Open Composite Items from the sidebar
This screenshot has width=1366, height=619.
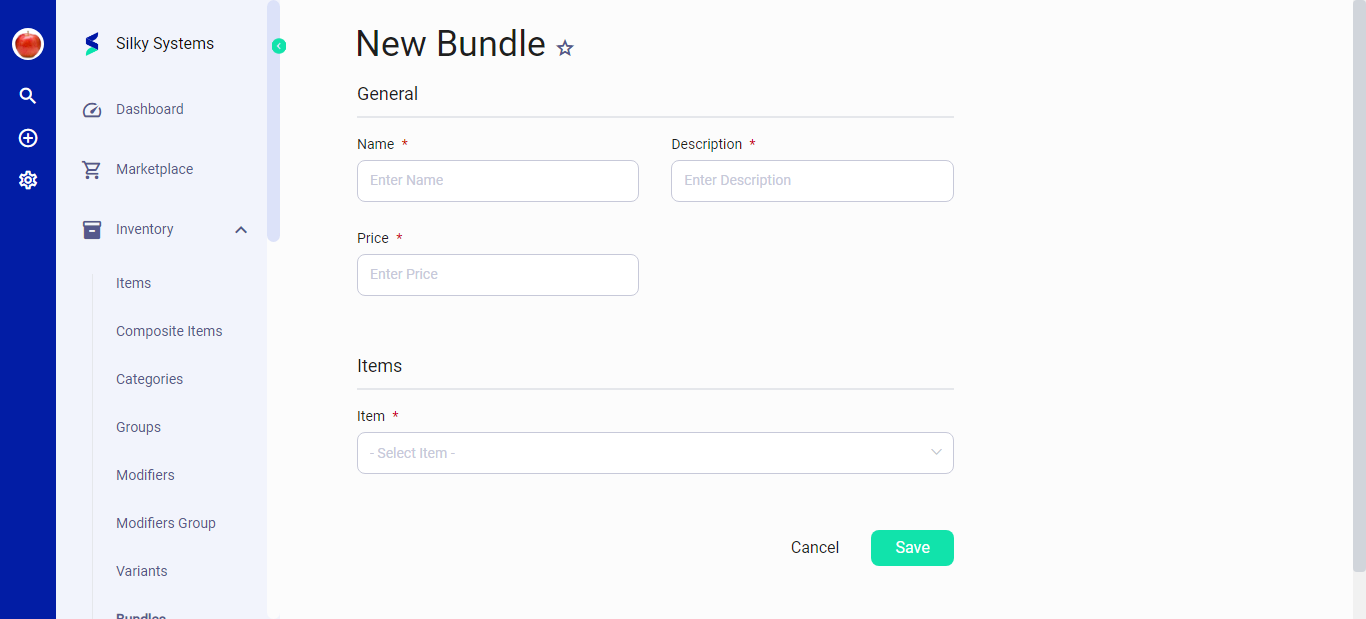pos(169,331)
